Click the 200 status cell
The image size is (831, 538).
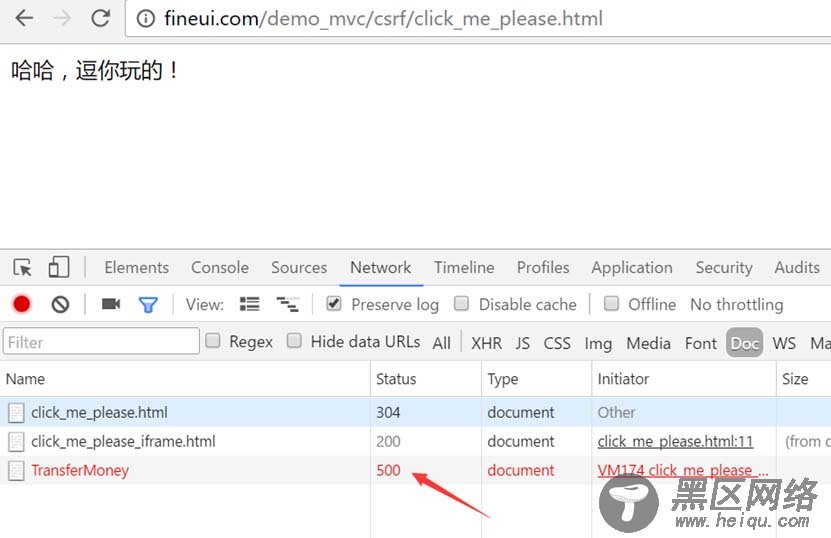click(x=388, y=442)
